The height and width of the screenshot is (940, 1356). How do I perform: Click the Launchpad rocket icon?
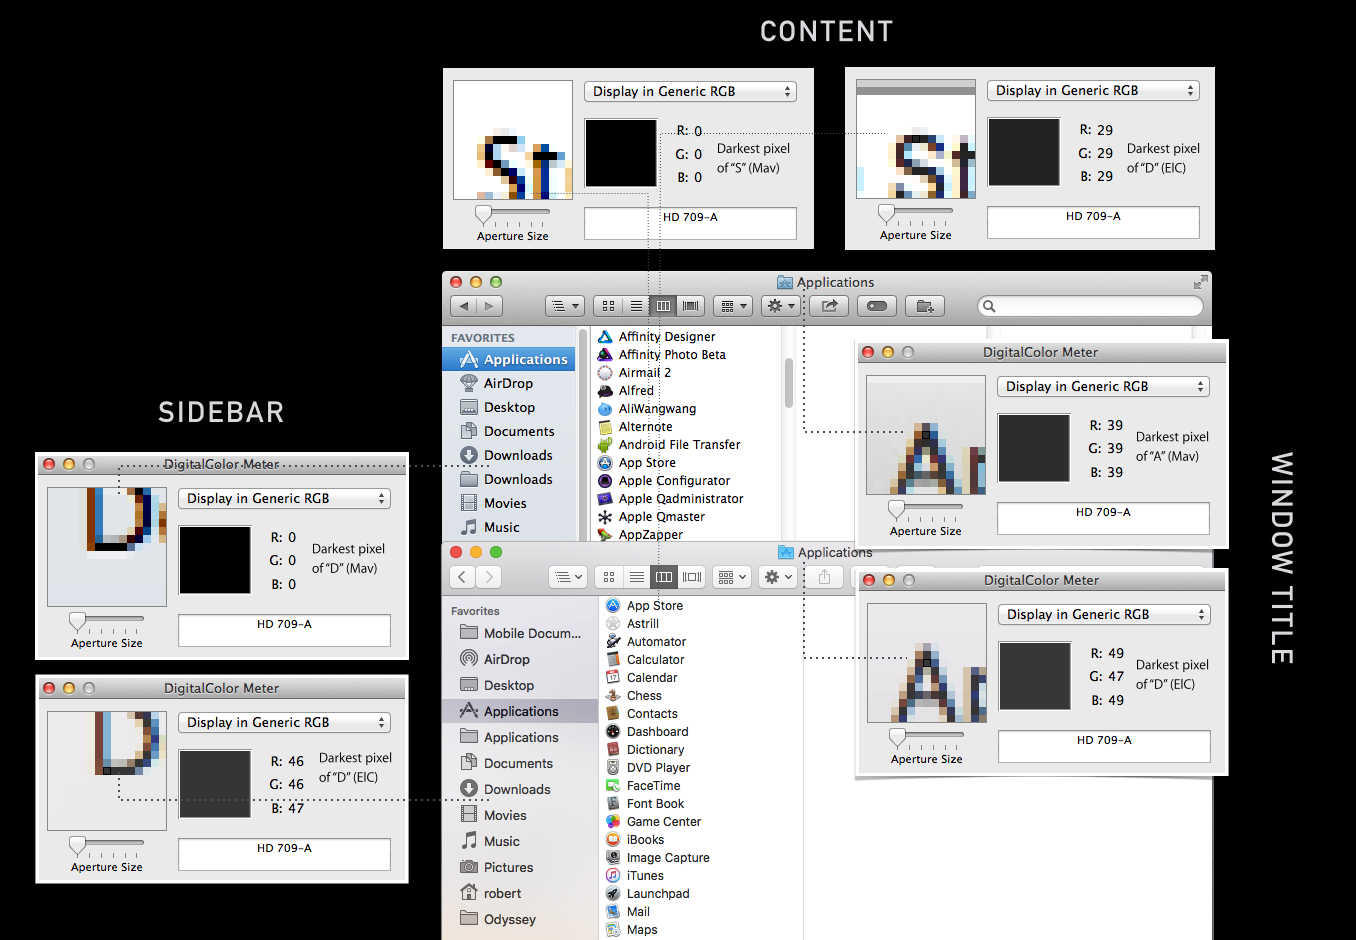tap(613, 894)
